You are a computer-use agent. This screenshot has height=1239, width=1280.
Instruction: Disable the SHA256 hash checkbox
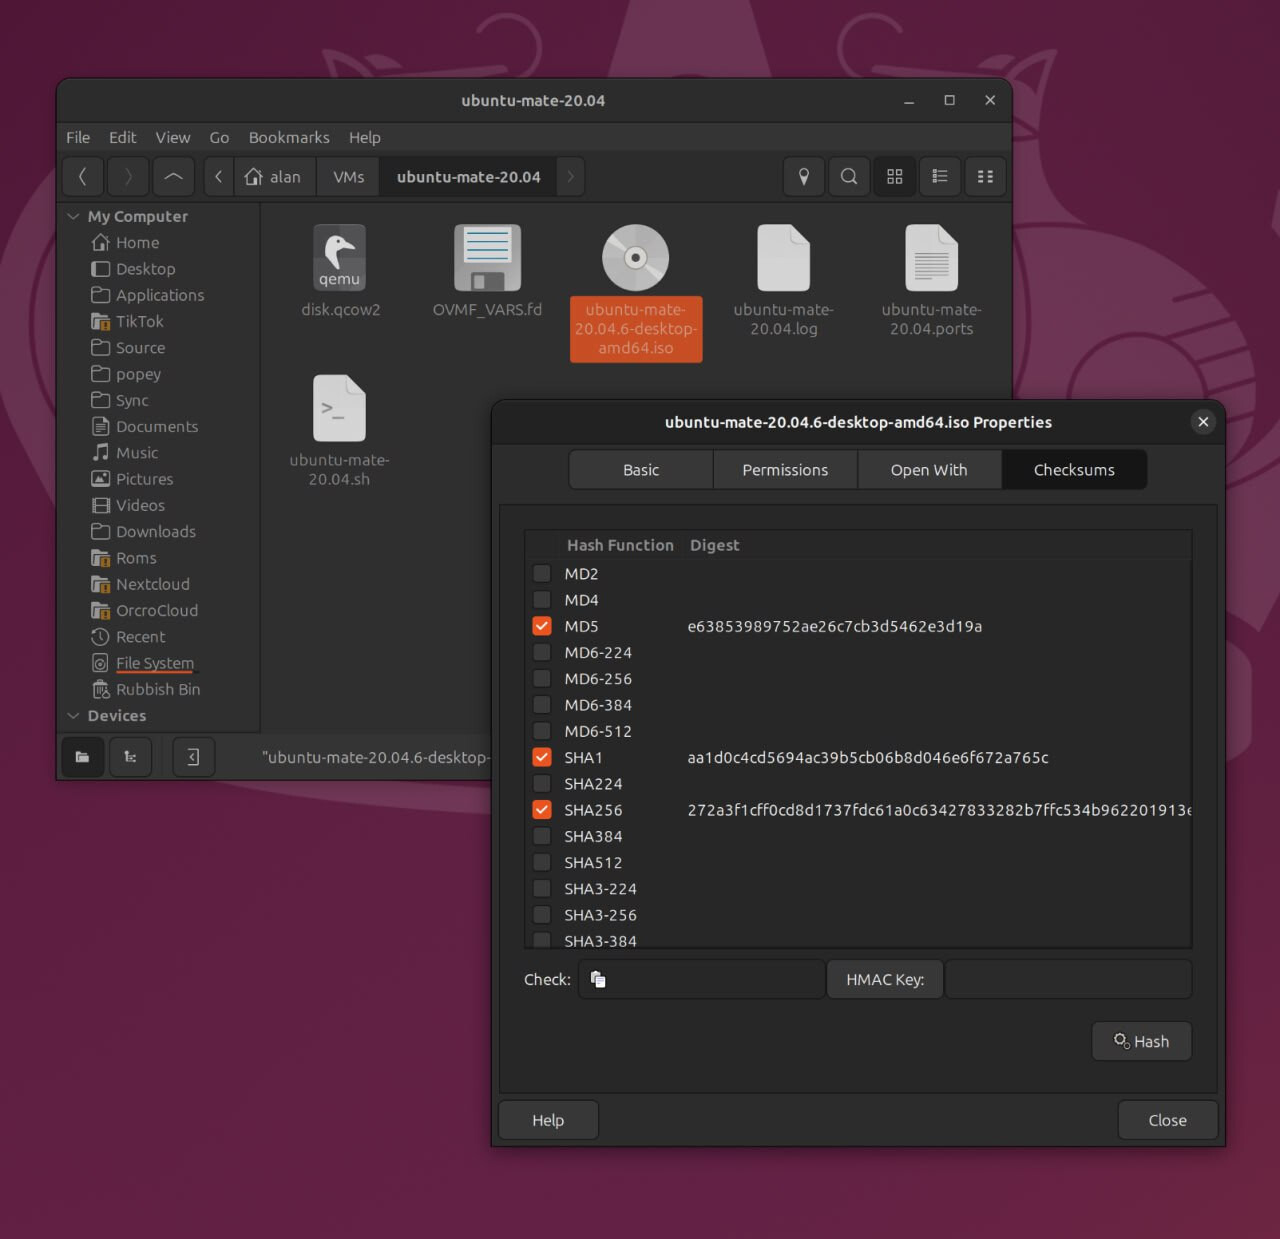click(x=542, y=810)
